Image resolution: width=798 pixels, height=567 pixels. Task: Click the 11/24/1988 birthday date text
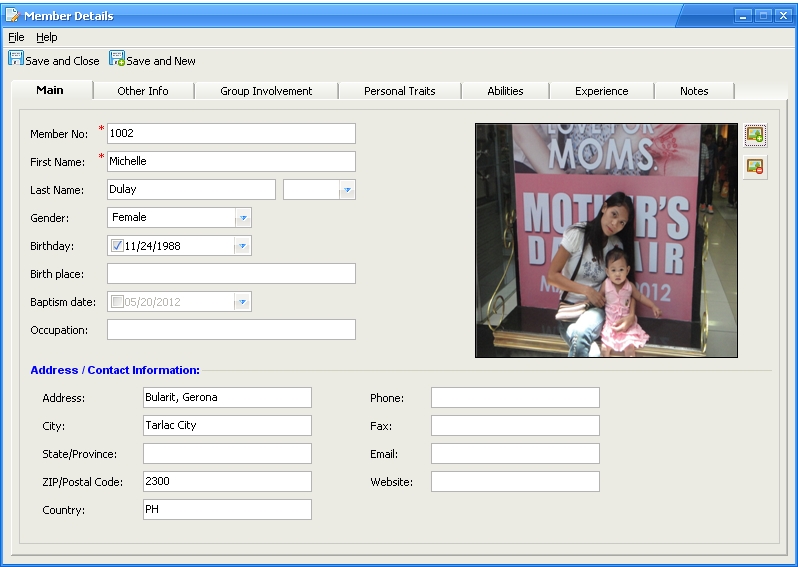click(152, 246)
